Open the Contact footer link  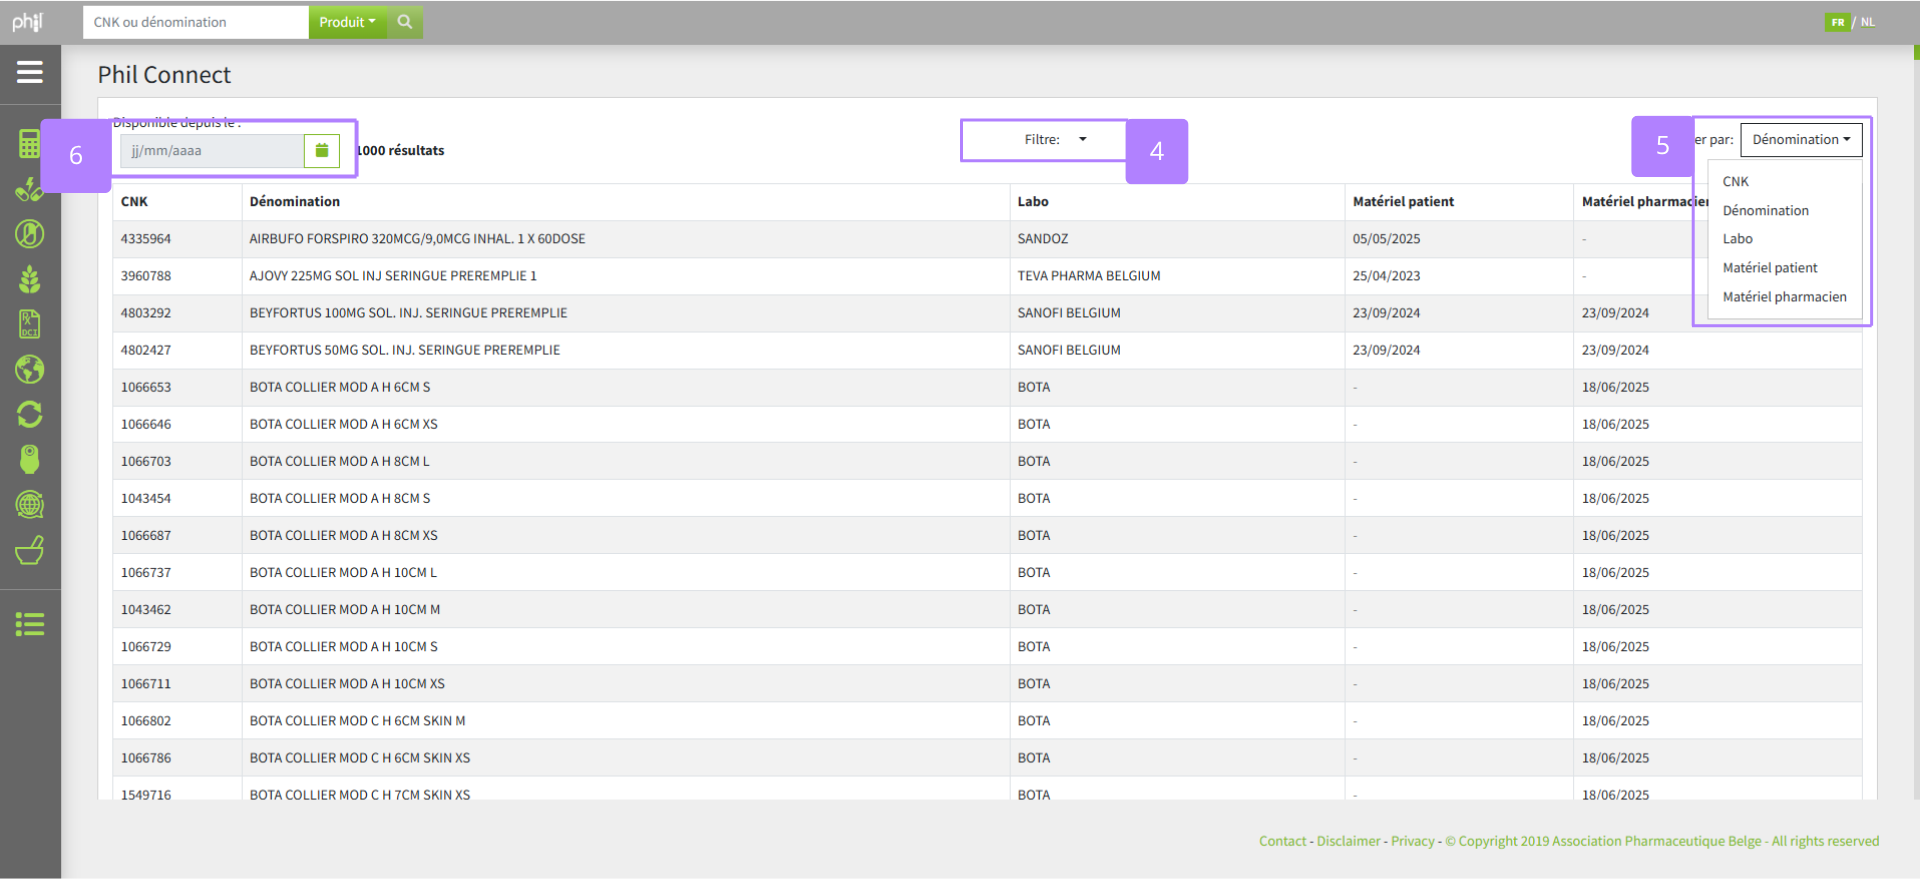click(1283, 841)
